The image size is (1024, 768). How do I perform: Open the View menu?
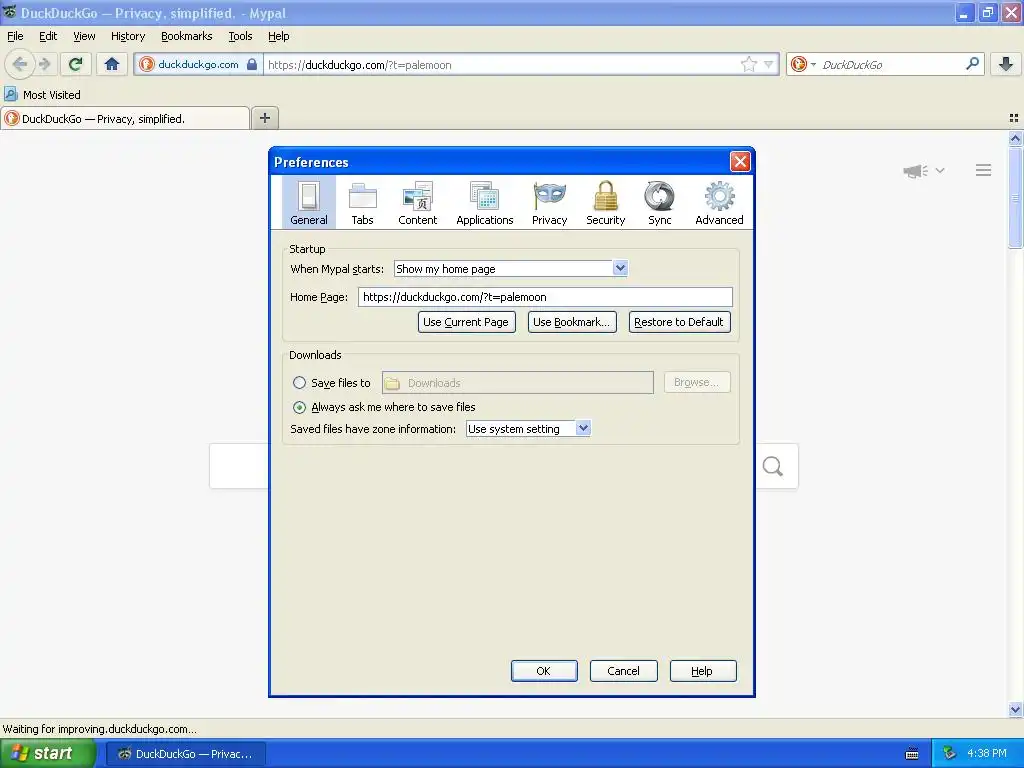84,36
